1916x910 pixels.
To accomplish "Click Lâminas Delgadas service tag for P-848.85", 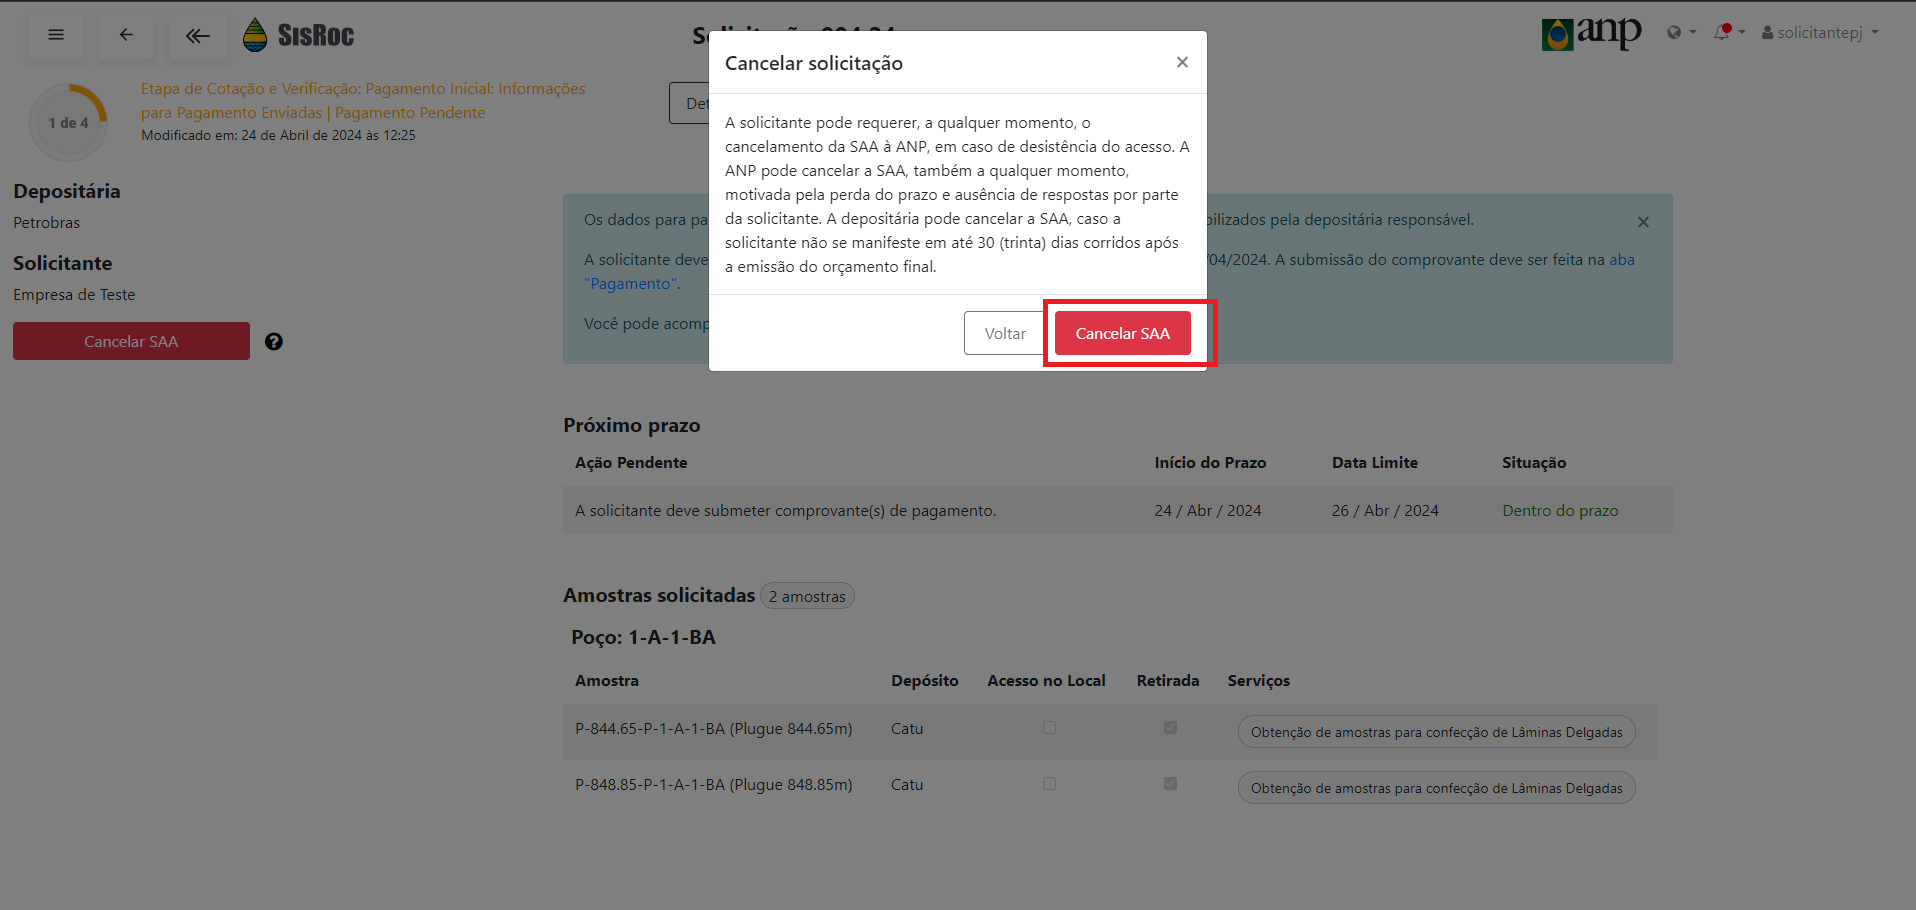I will 1436,788.
